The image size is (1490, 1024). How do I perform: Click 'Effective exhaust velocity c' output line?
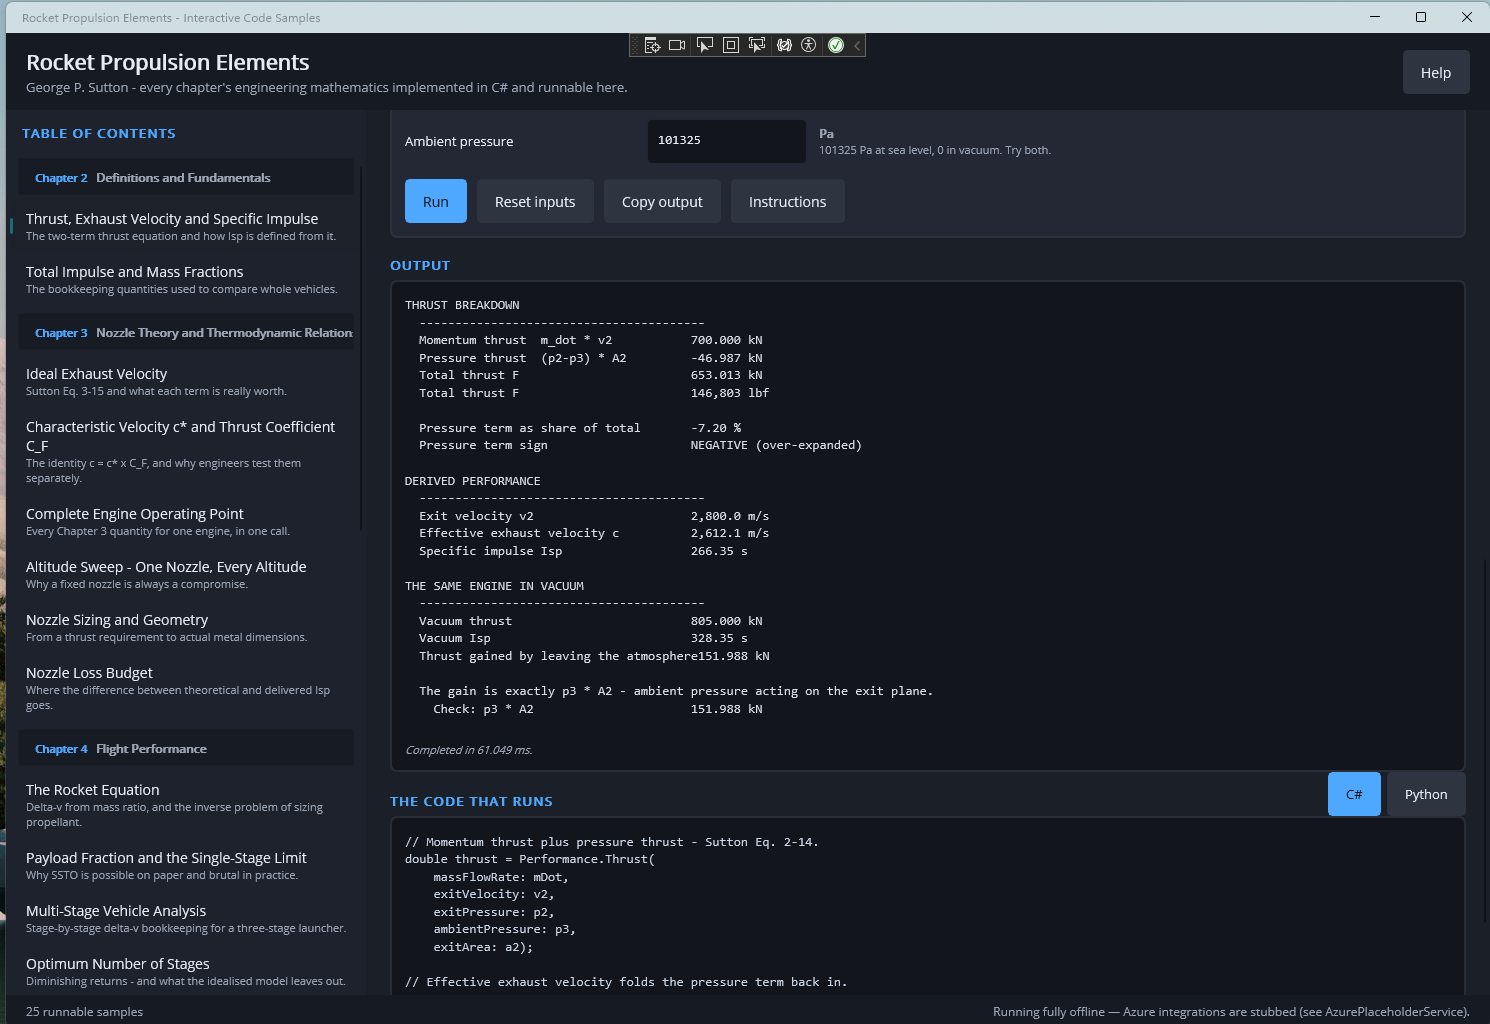[594, 533]
